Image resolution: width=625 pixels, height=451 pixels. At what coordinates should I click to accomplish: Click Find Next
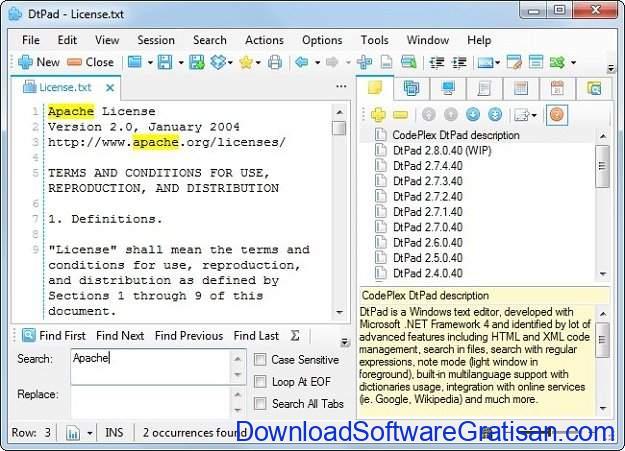tap(120, 336)
